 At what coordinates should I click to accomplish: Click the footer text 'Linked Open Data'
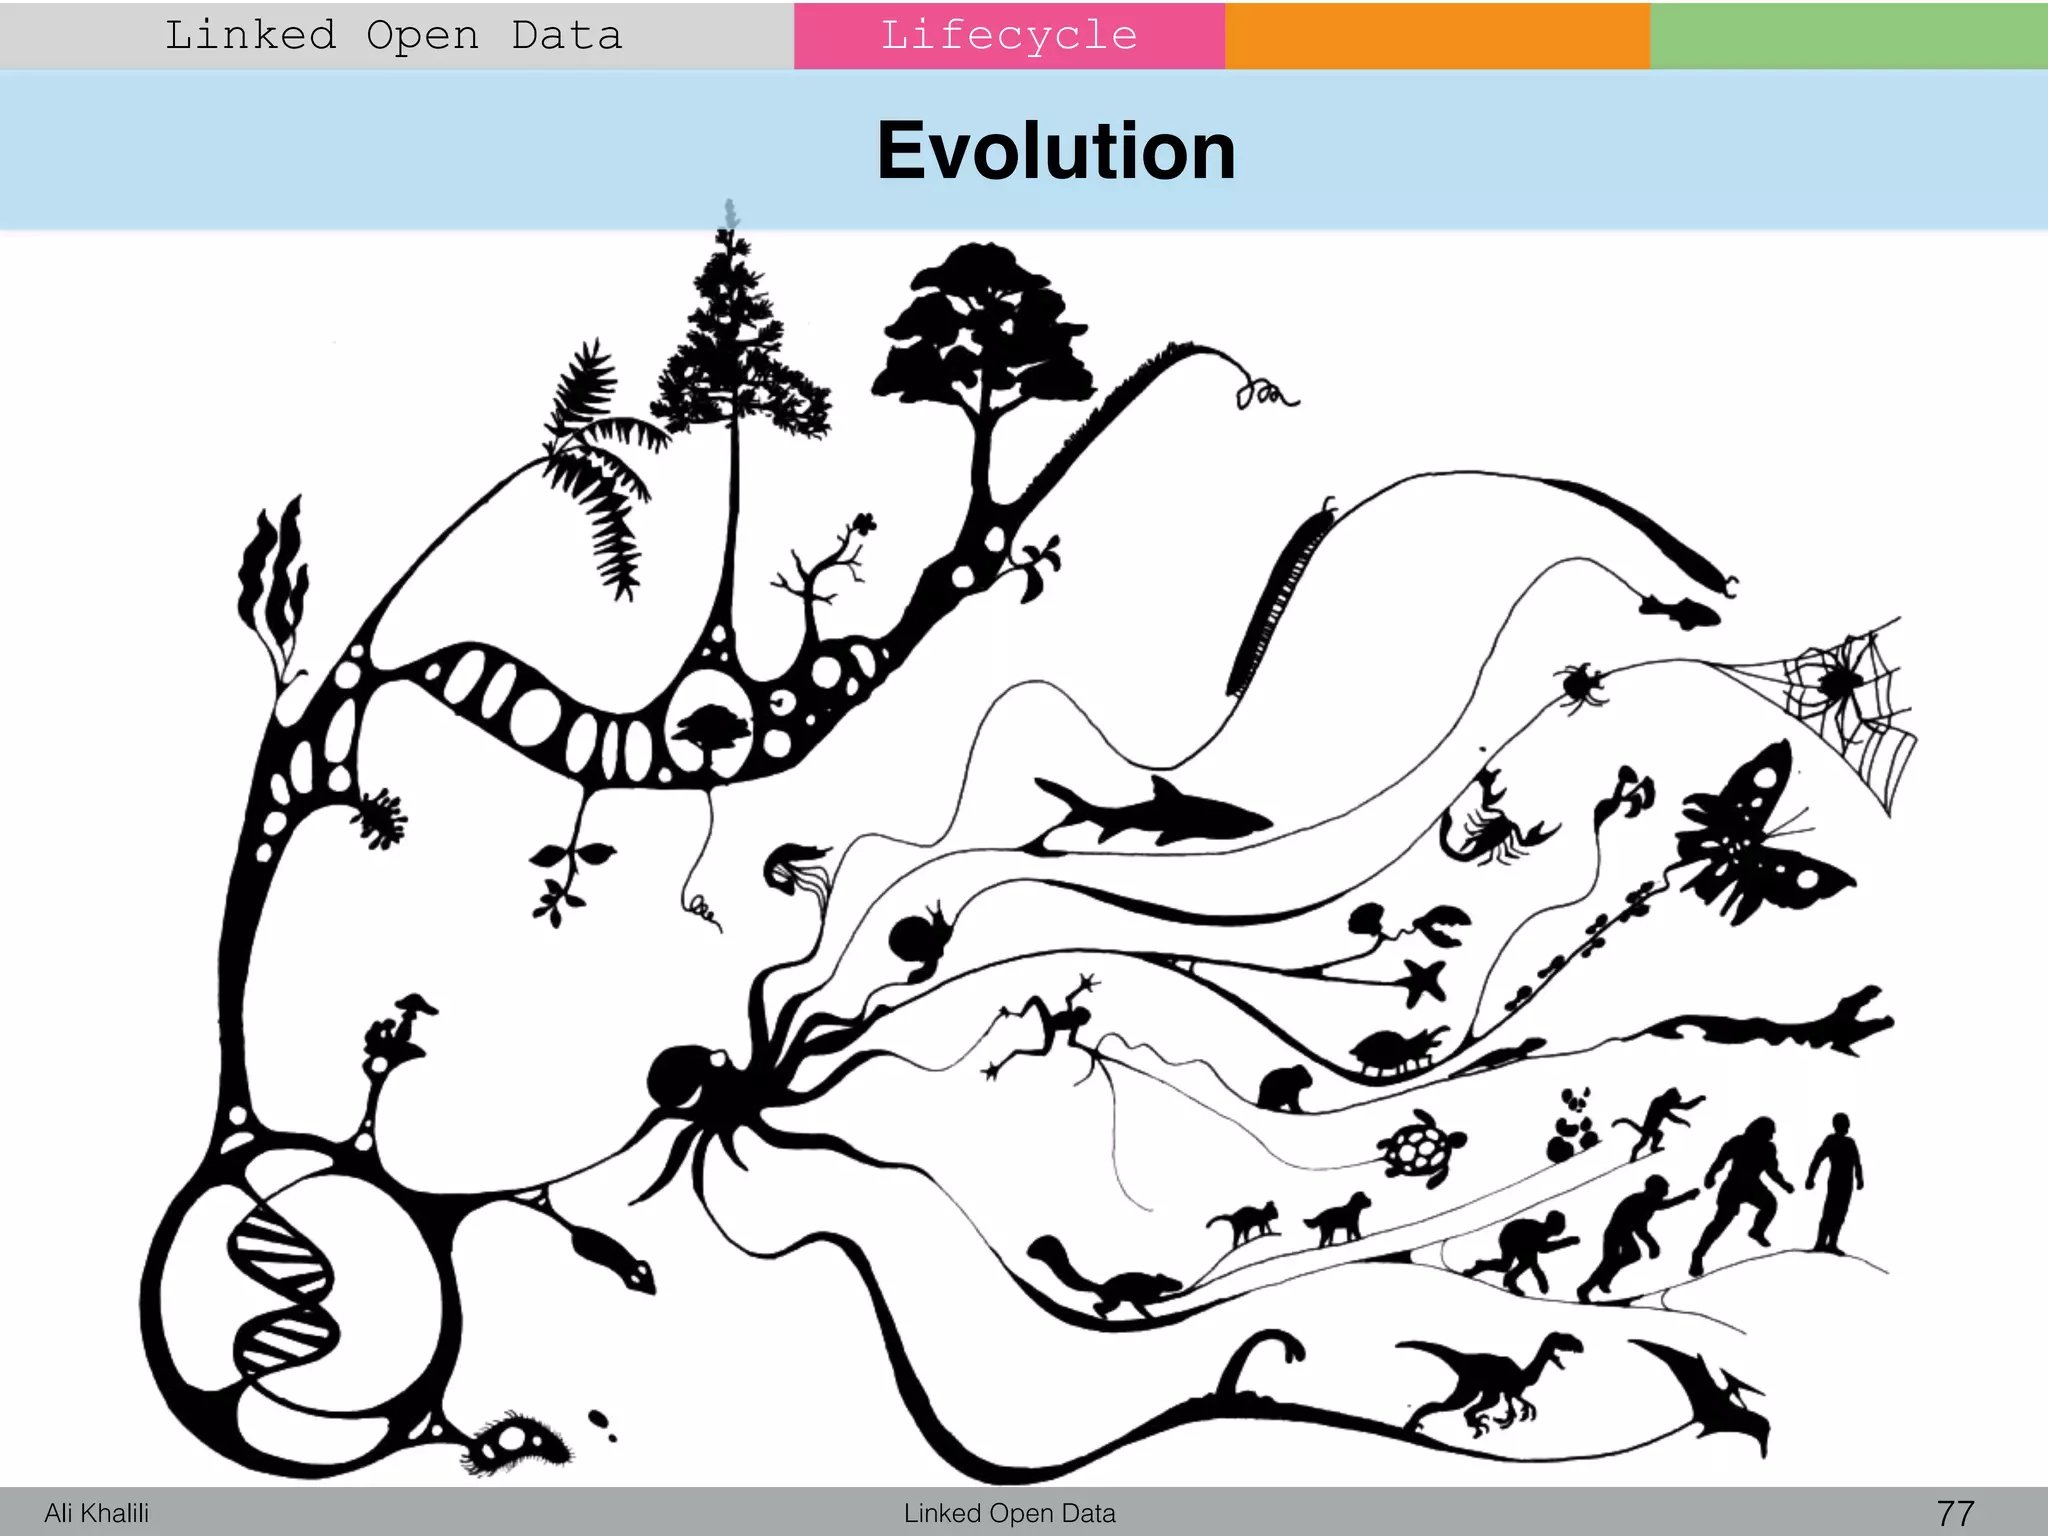pos(1009,1513)
